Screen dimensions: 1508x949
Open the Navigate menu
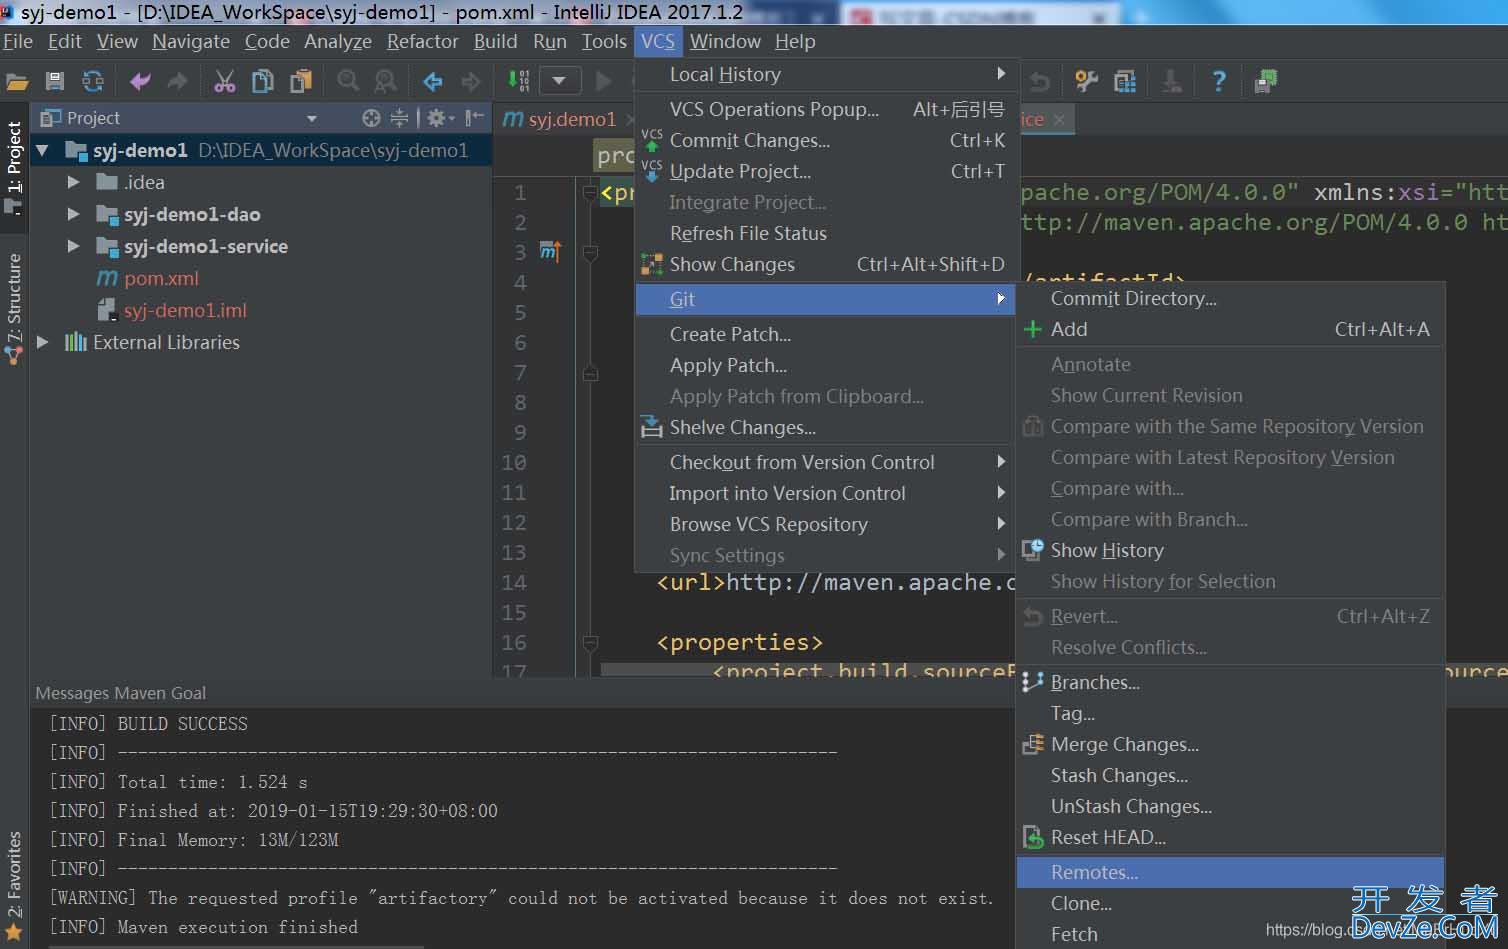pyautogui.click(x=191, y=41)
